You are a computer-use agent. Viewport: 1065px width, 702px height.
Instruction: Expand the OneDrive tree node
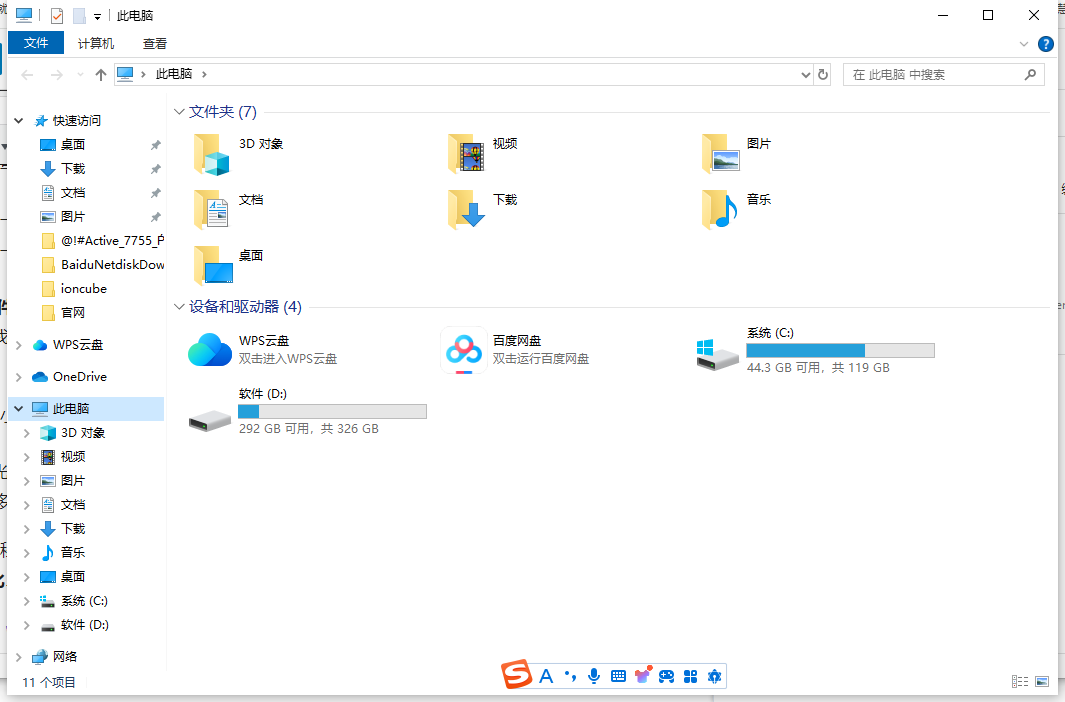19,376
